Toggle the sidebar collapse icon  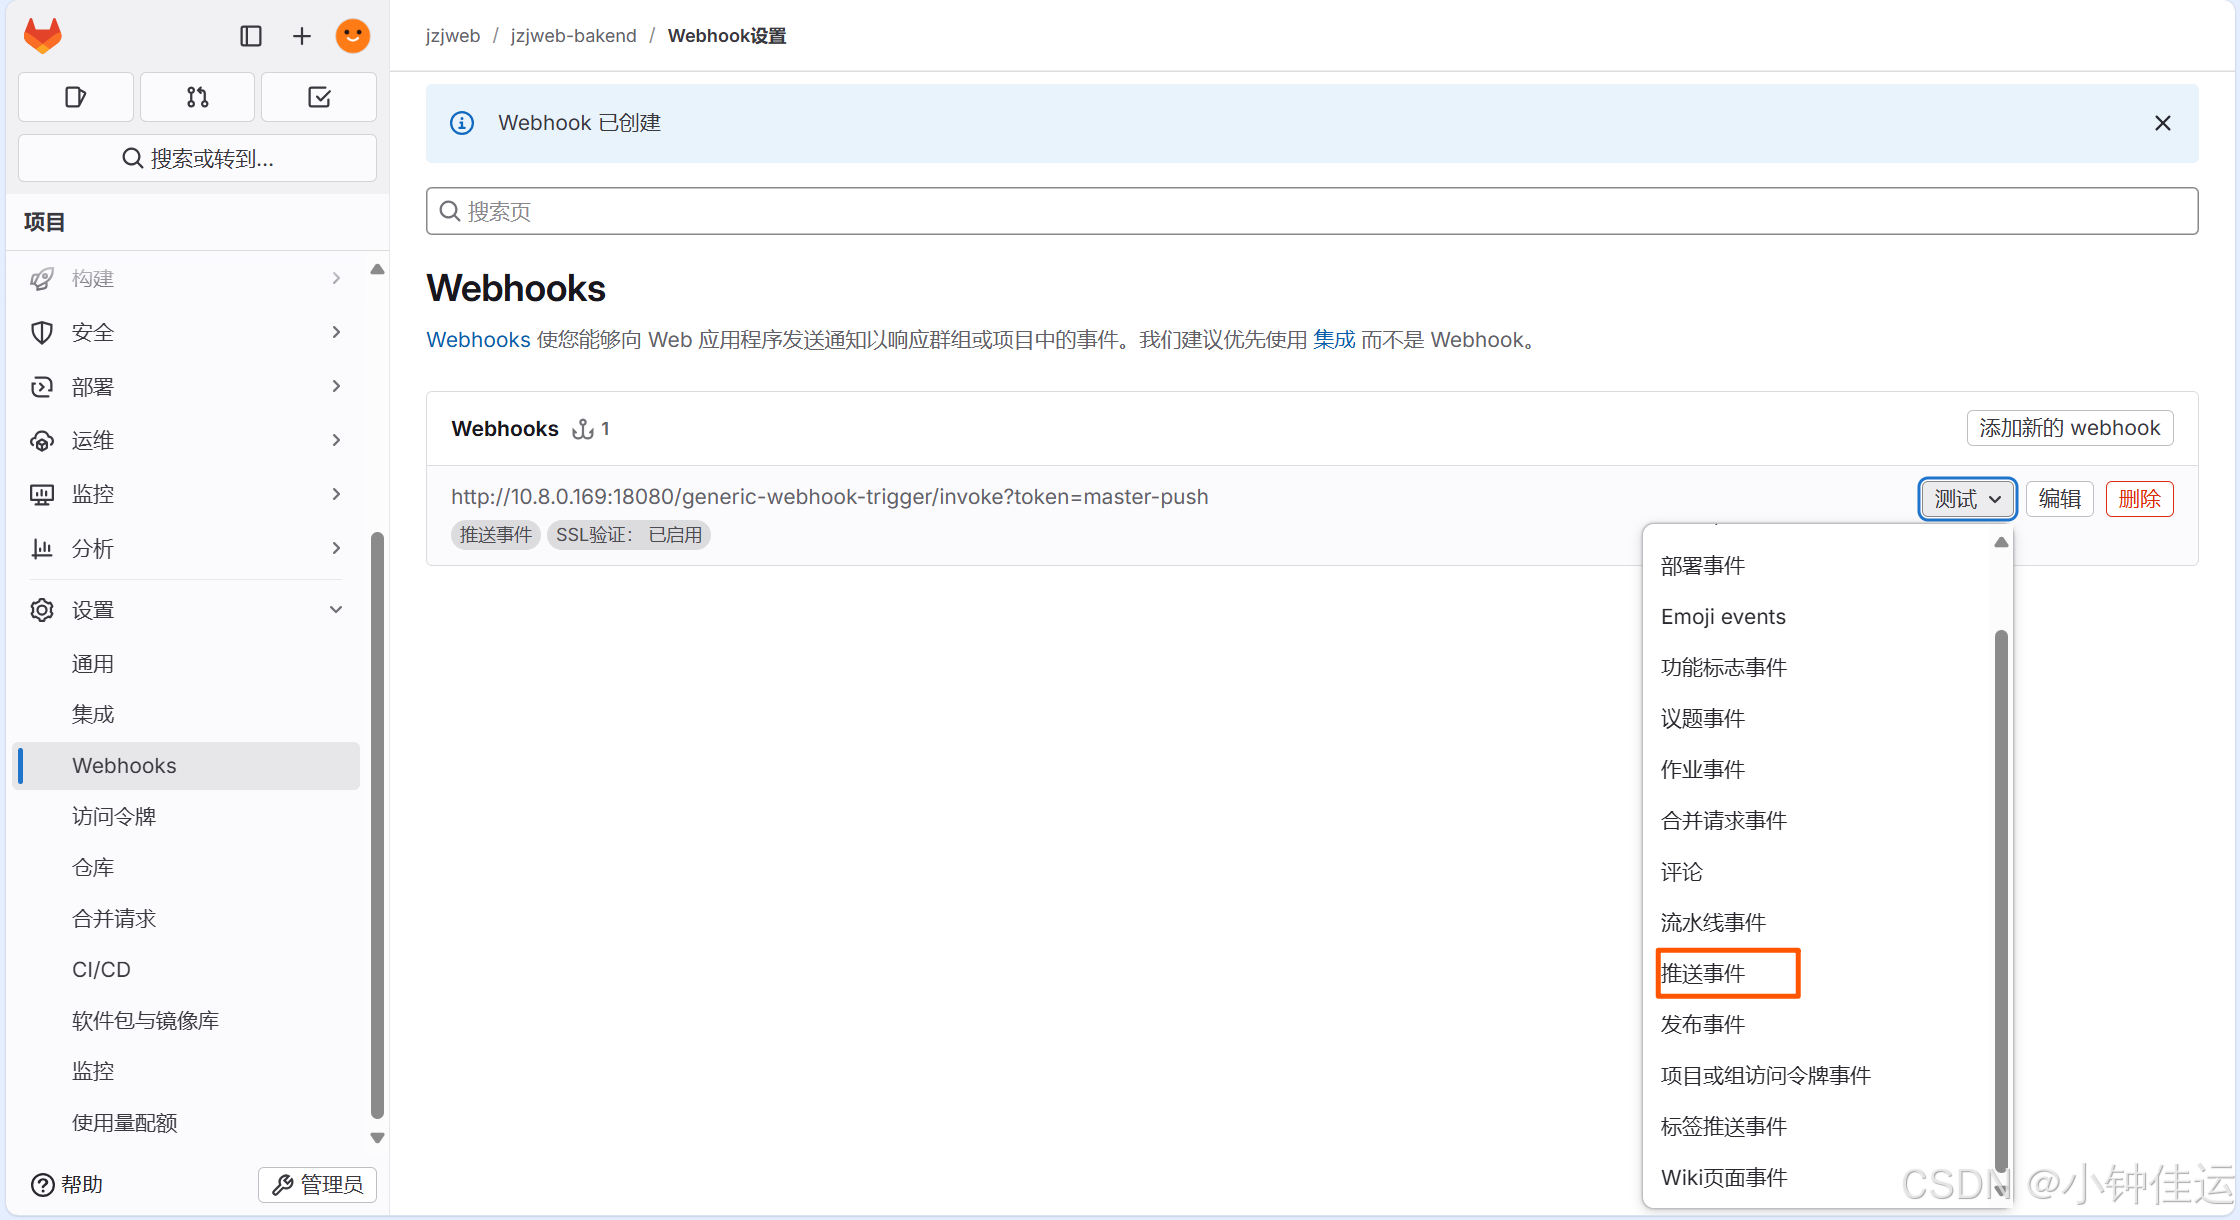[x=251, y=36]
